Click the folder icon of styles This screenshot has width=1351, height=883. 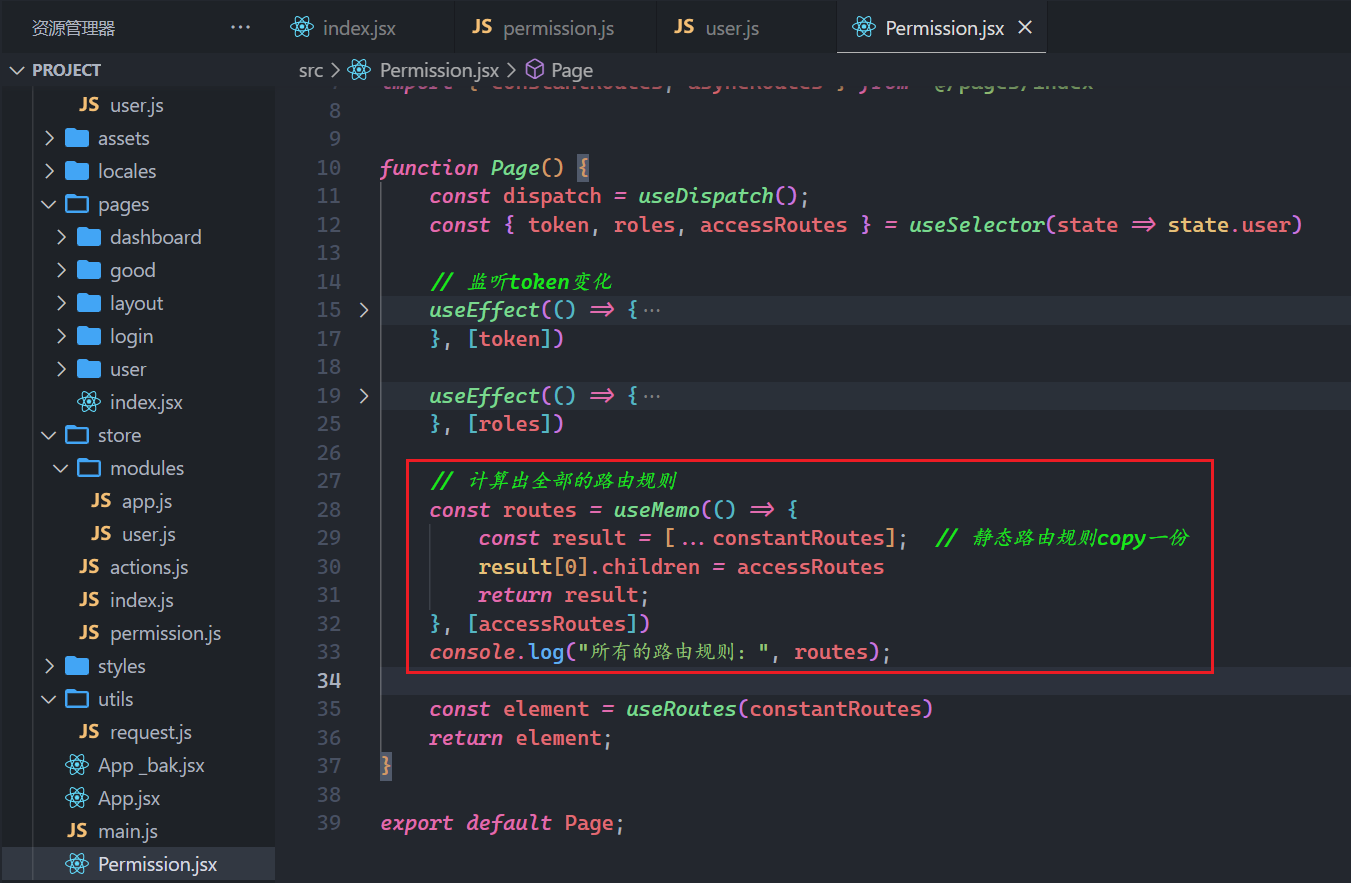pos(77,666)
